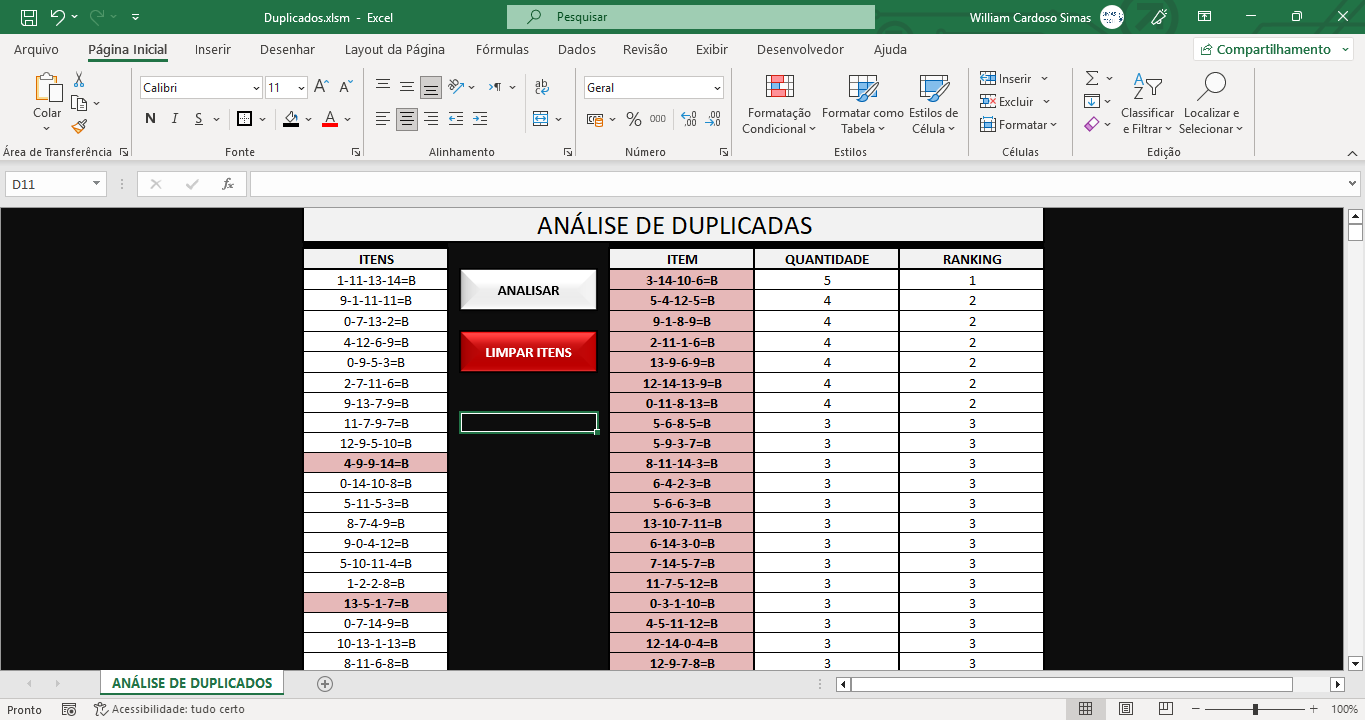Click the fill color bucket swatch
Viewport: 1365px width, 720px height.
coord(290,119)
